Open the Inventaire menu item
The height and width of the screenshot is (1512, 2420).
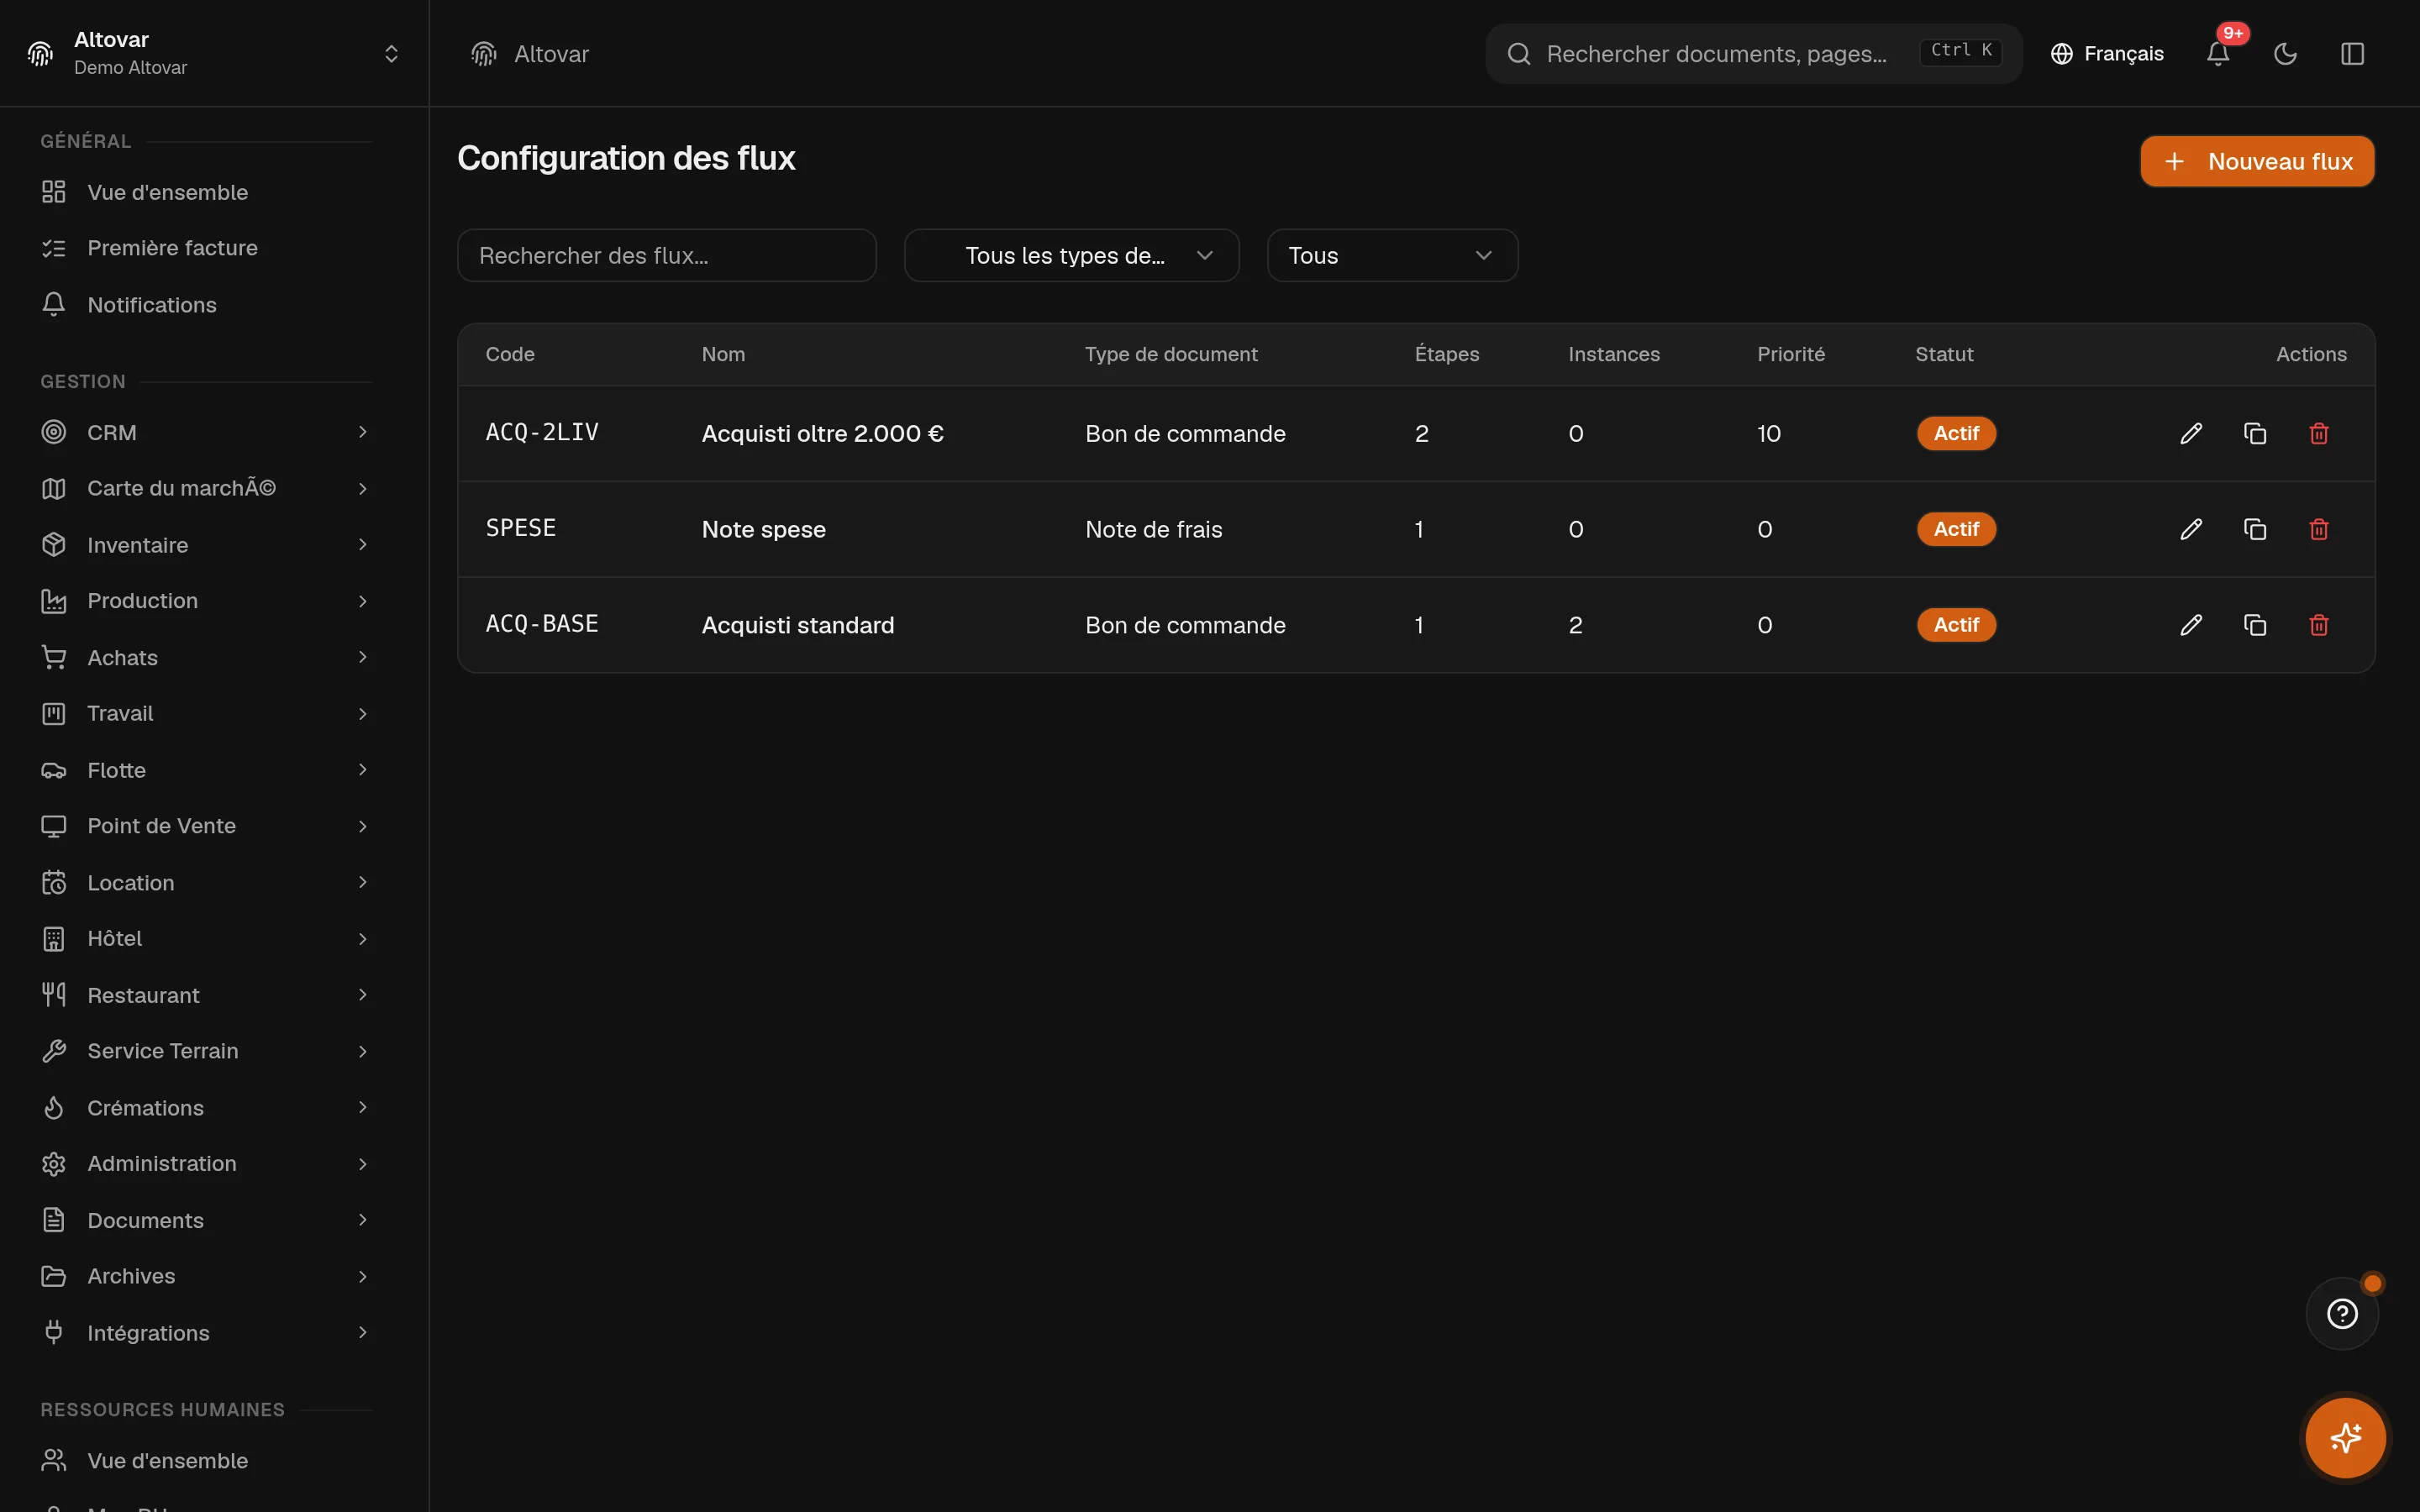207,545
